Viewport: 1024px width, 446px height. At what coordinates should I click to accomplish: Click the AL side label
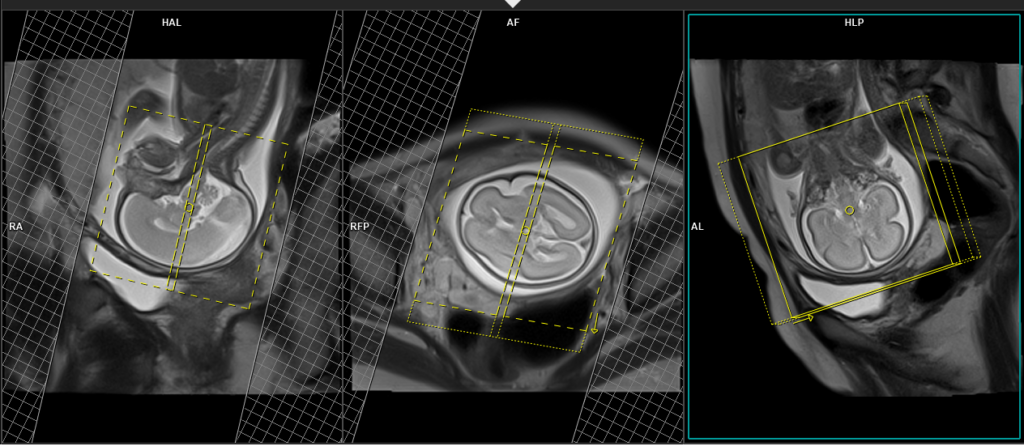[x=697, y=227]
